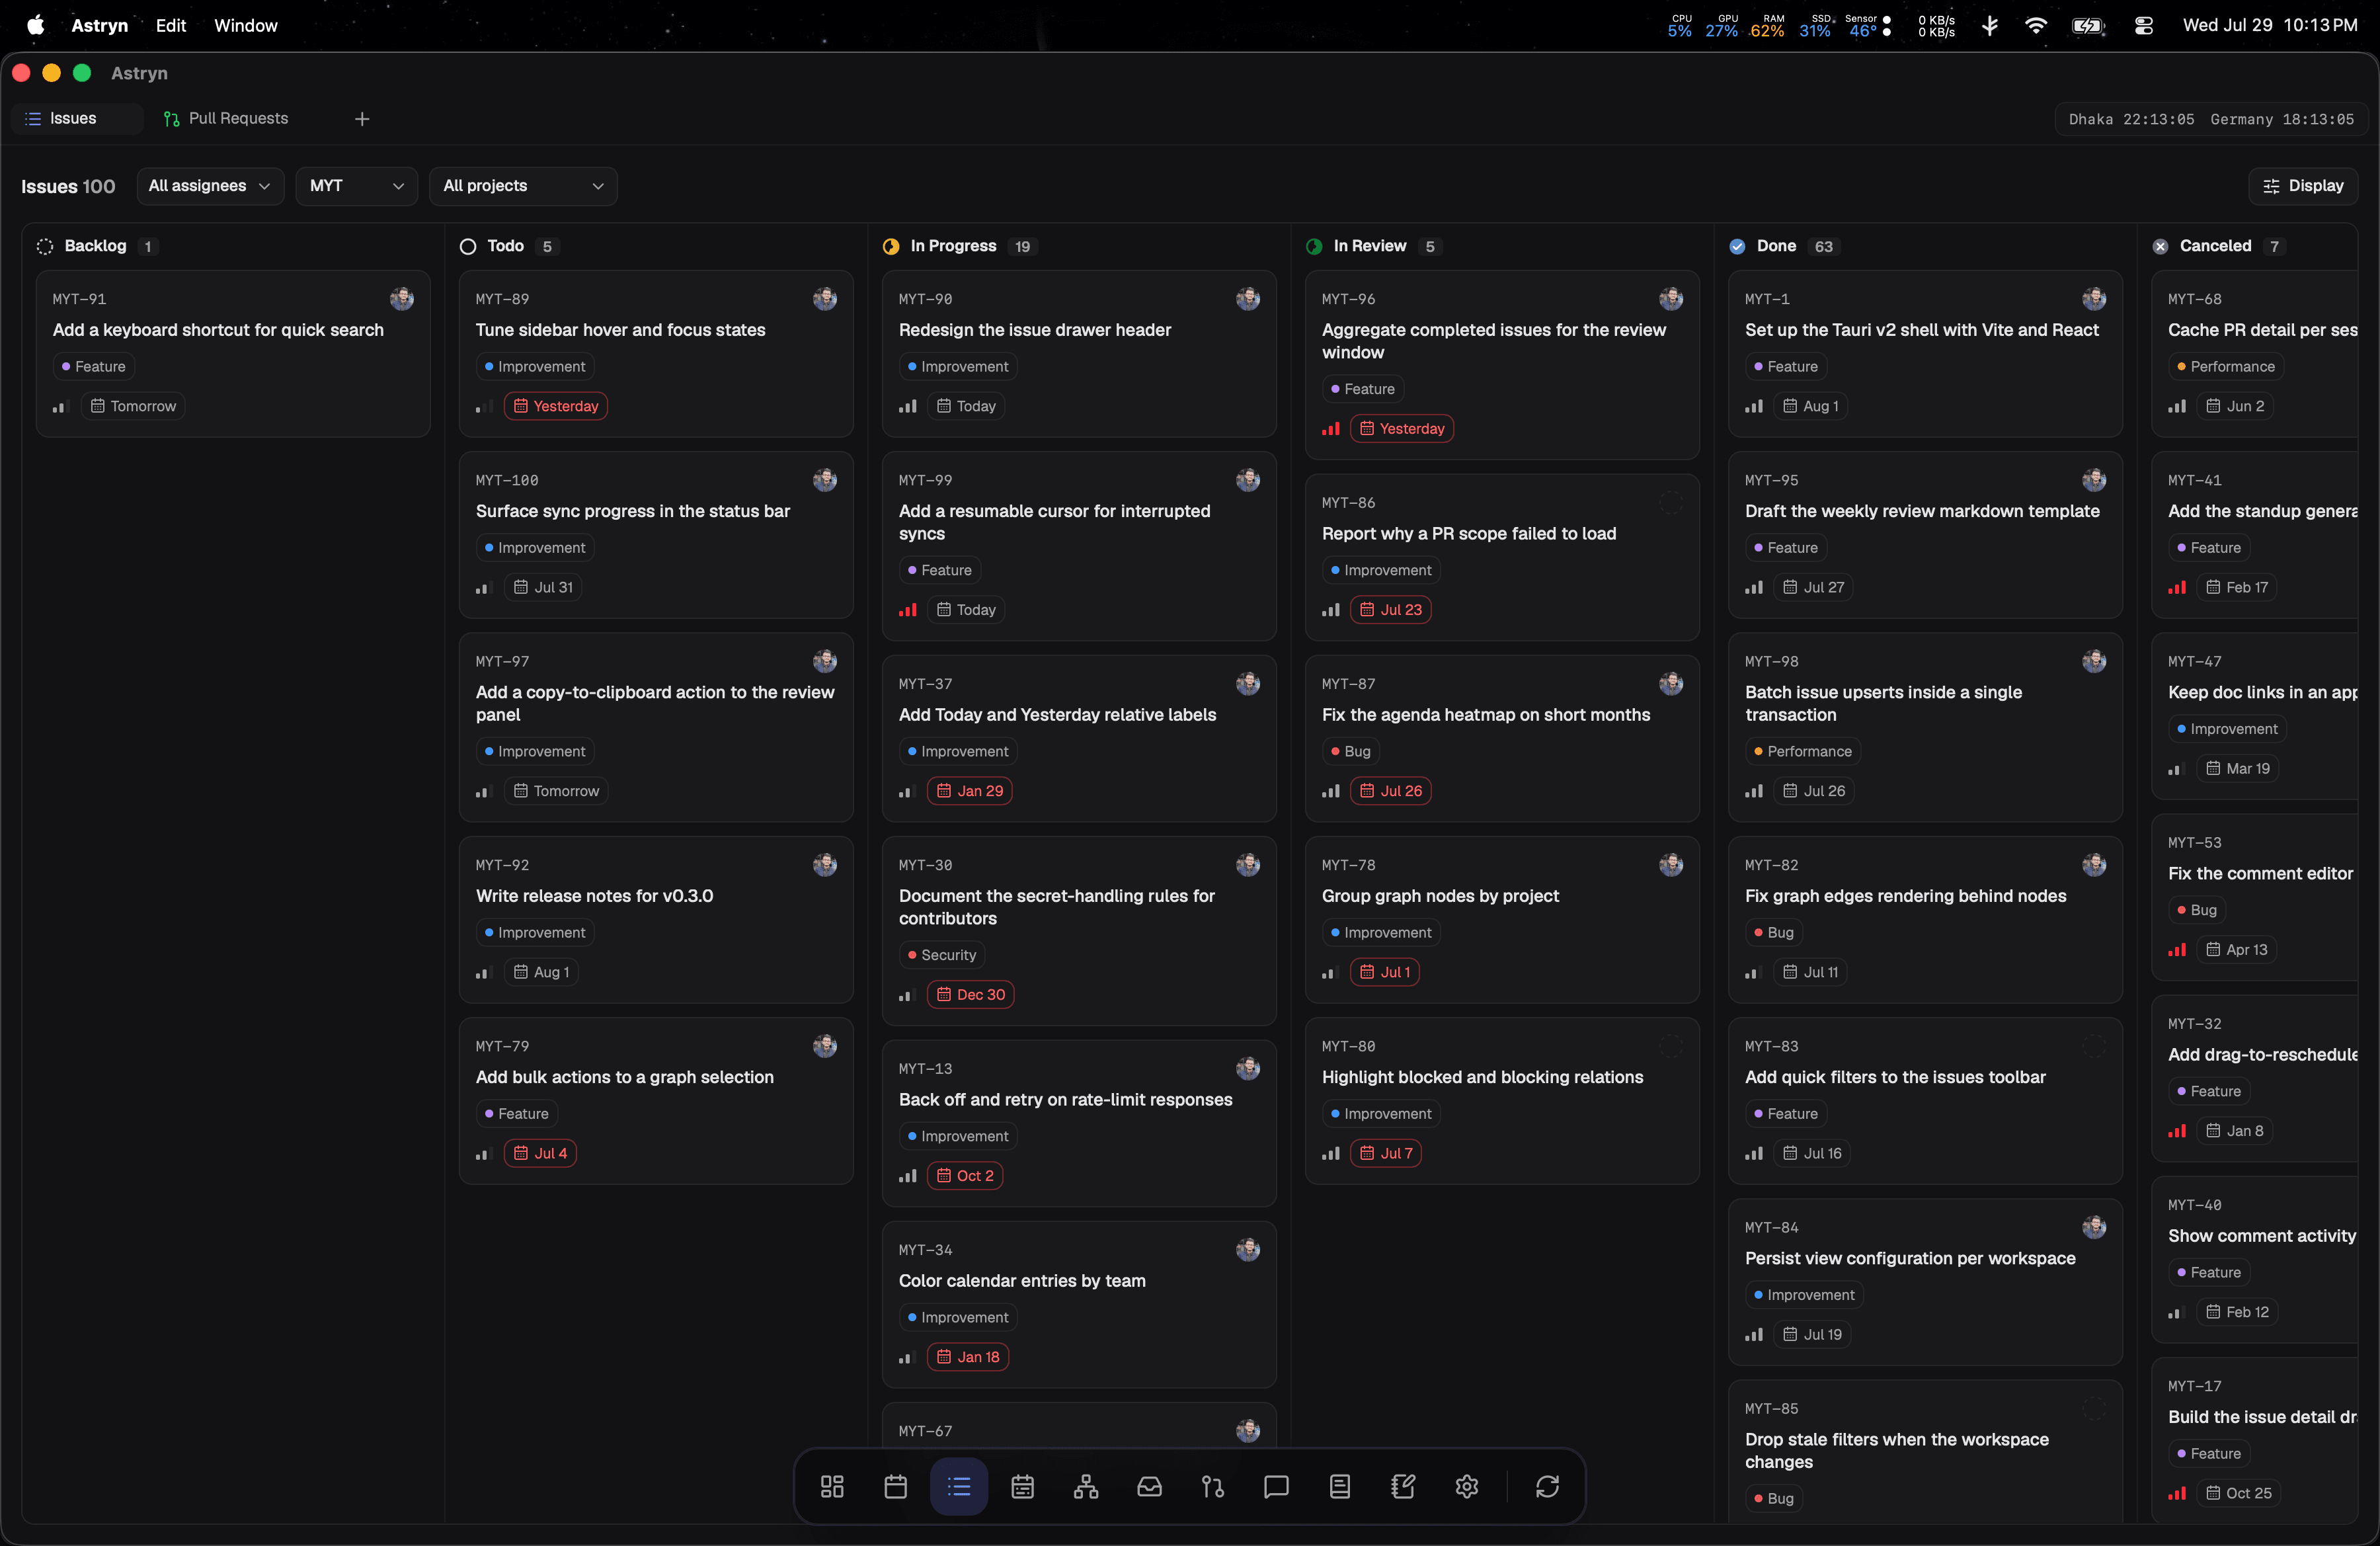Click the In Progress count 19
Image resolution: width=2380 pixels, height=1546 pixels.
click(x=1022, y=247)
